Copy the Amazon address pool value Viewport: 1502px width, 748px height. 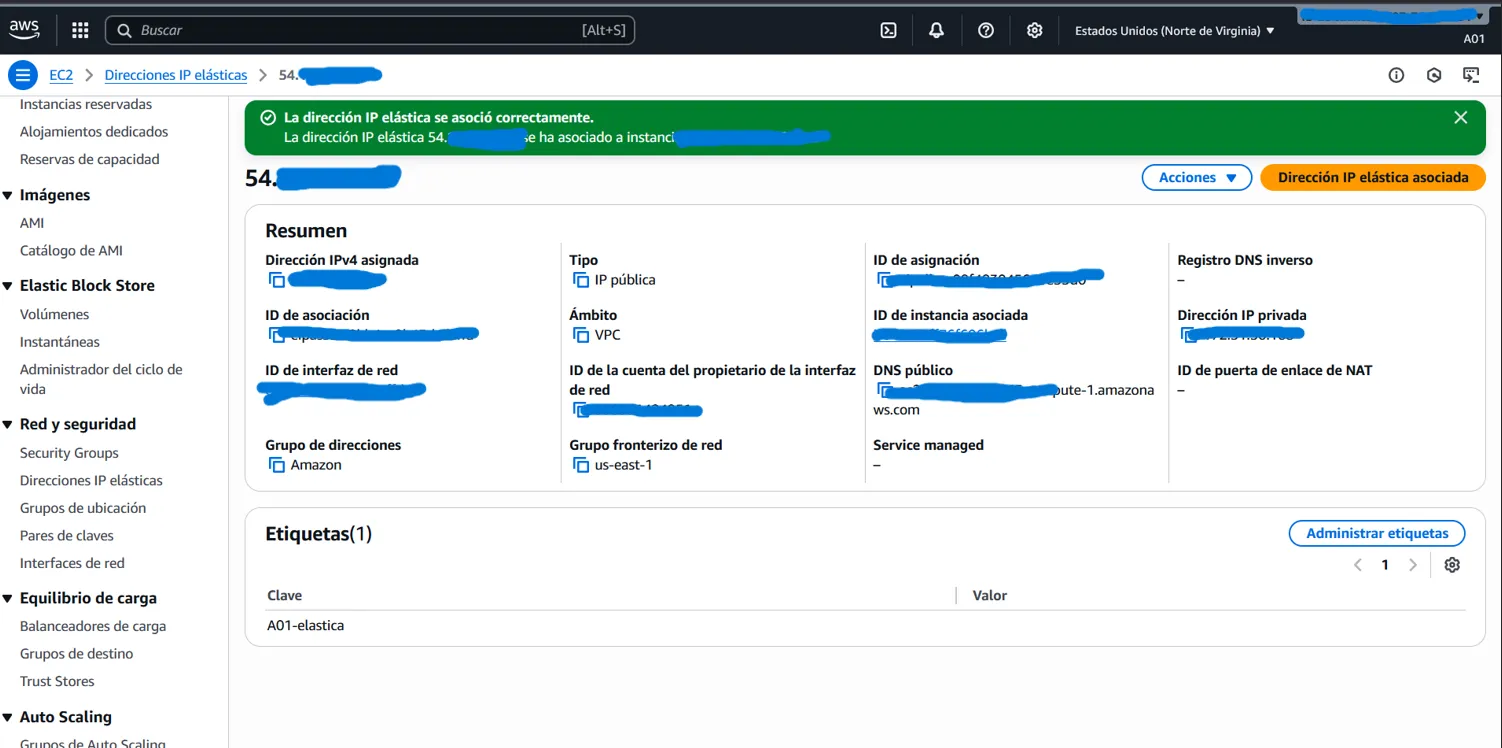click(277, 465)
